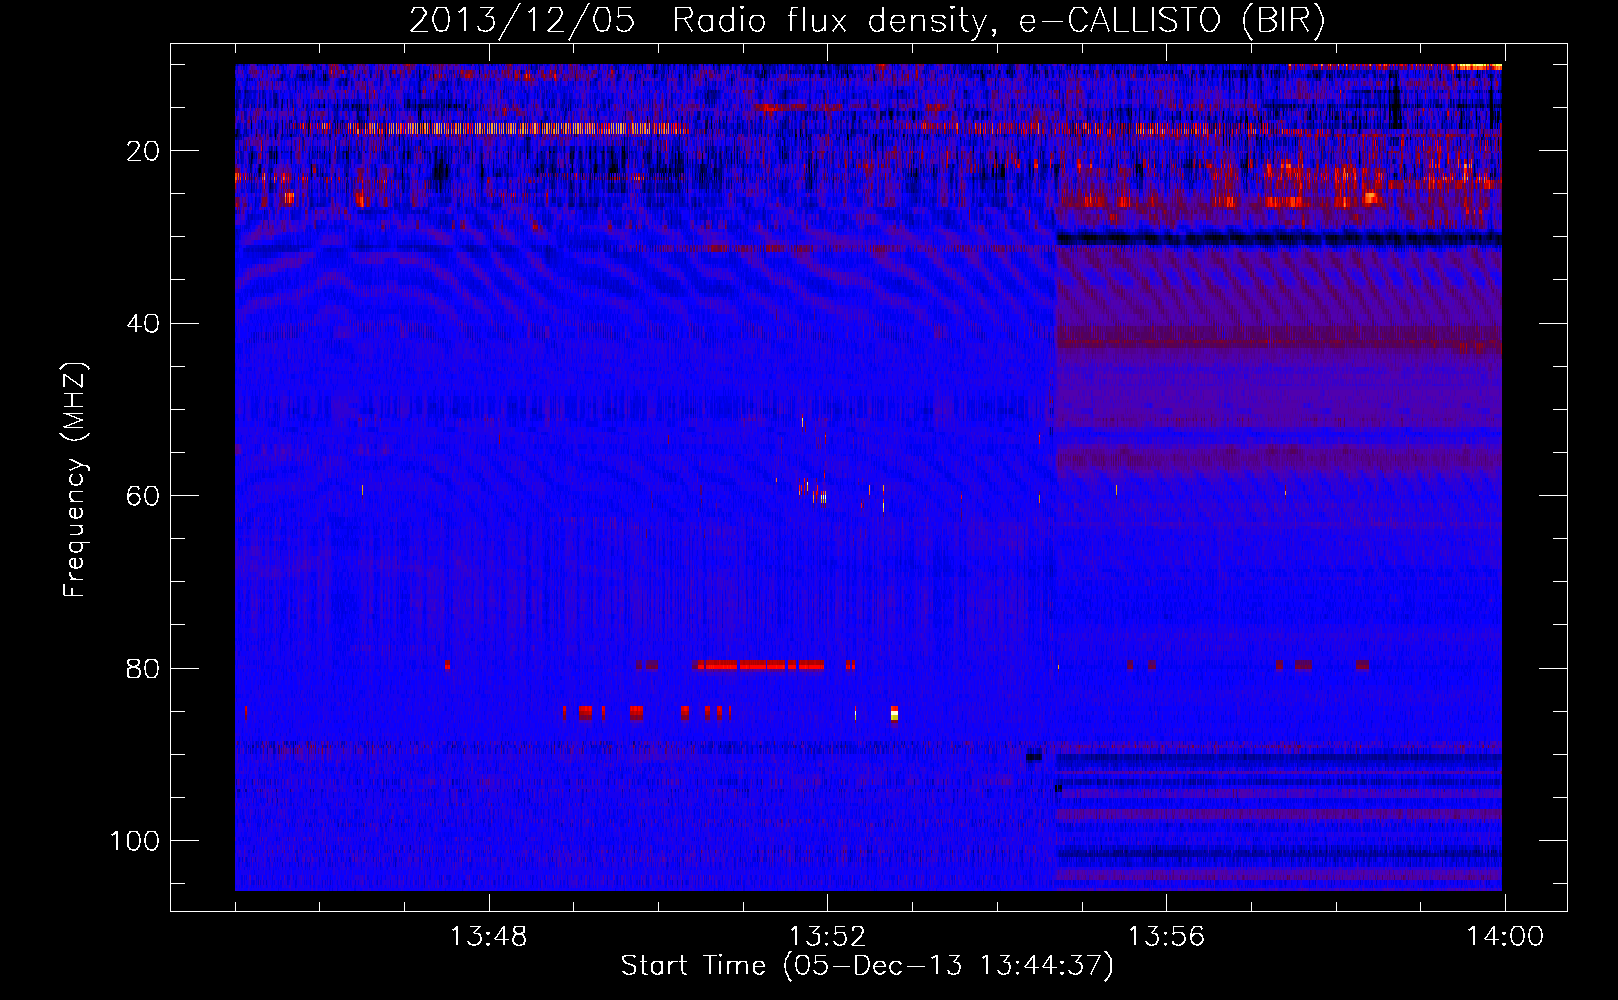Click the plot title '2013/12/05 Radio flux density'
1618x1000 pixels.
point(698,20)
